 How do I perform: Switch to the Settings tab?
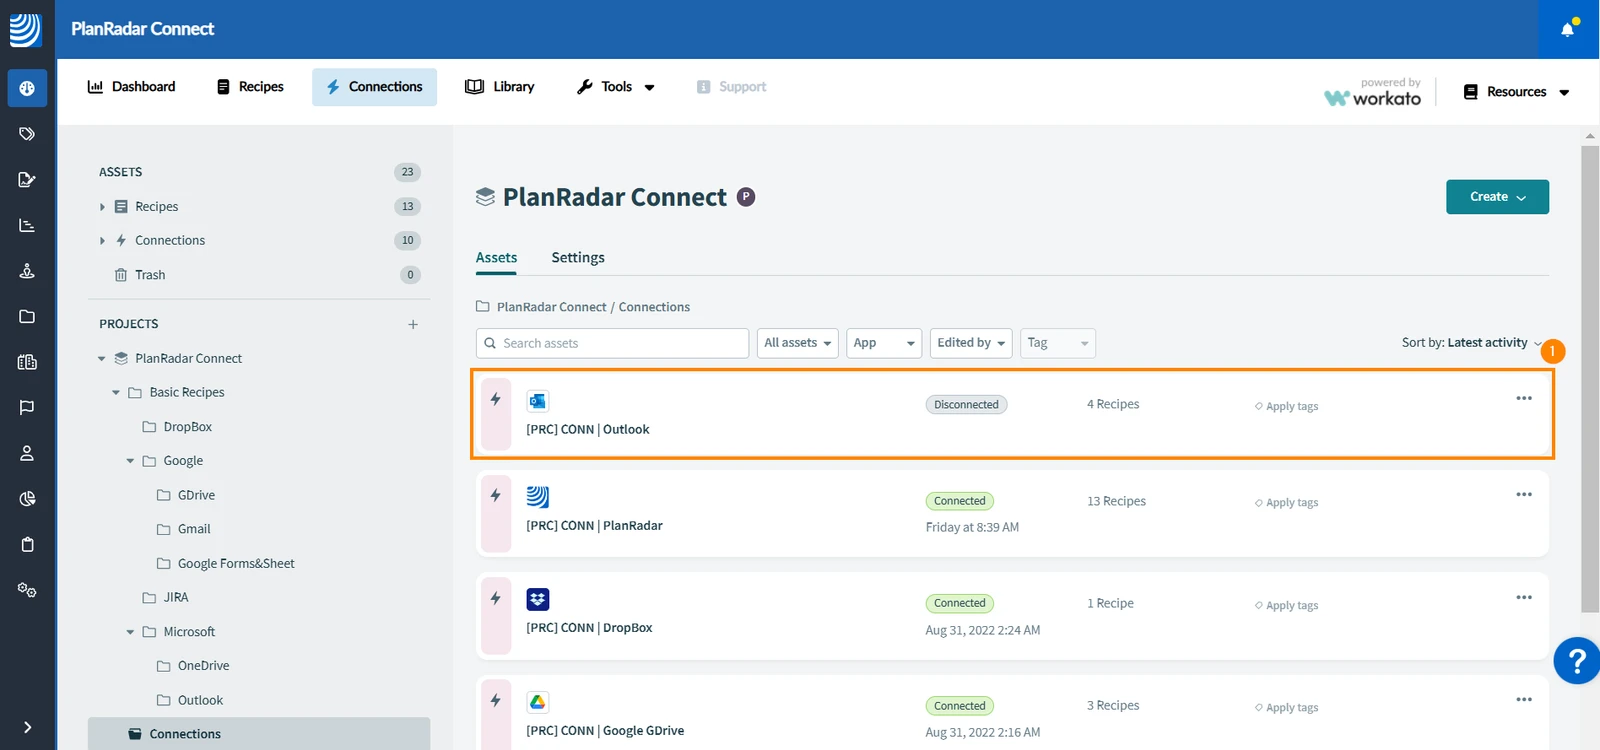pyautogui.click(x=578, y=257)
